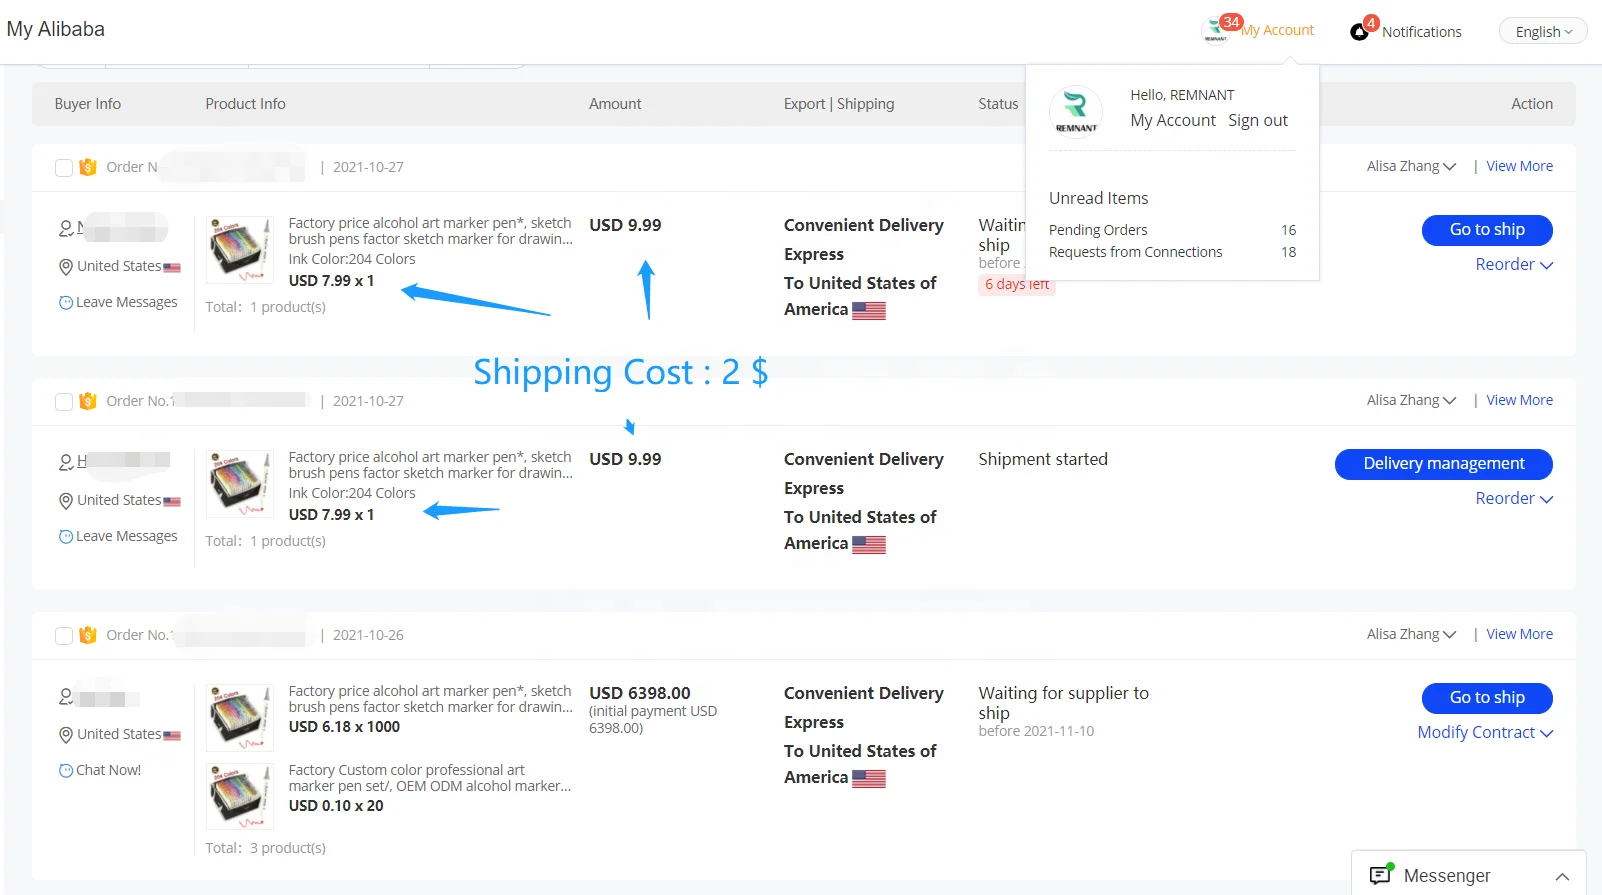Click the REMNANT profile logo
Image resolution: width=1602 pixels, height=895 pixels.
click(1076, 109)
